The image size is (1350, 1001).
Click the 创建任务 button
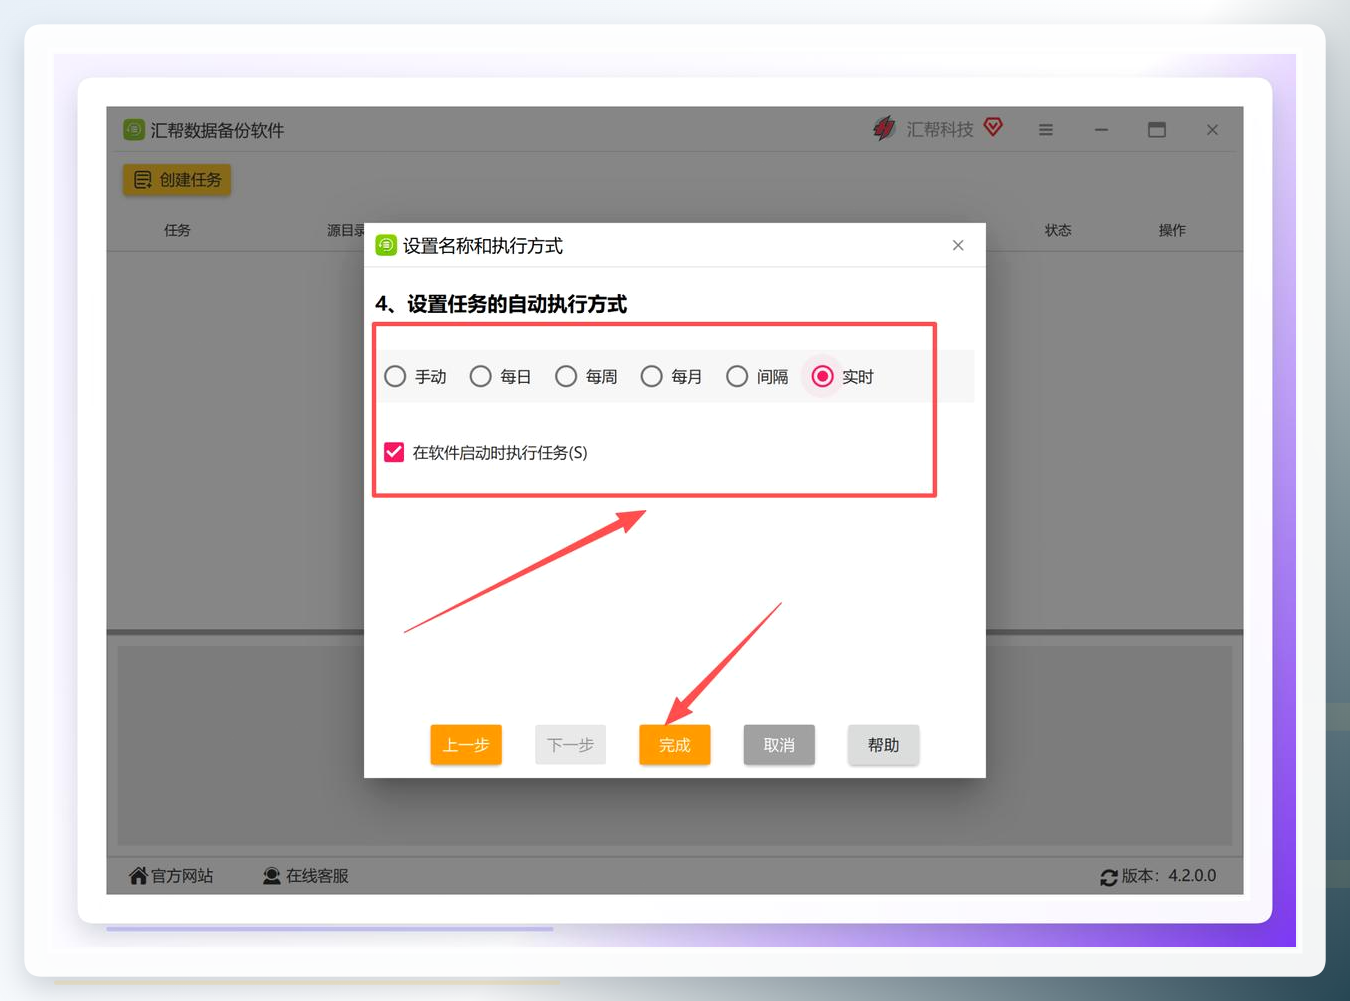[x=177, y=179]
